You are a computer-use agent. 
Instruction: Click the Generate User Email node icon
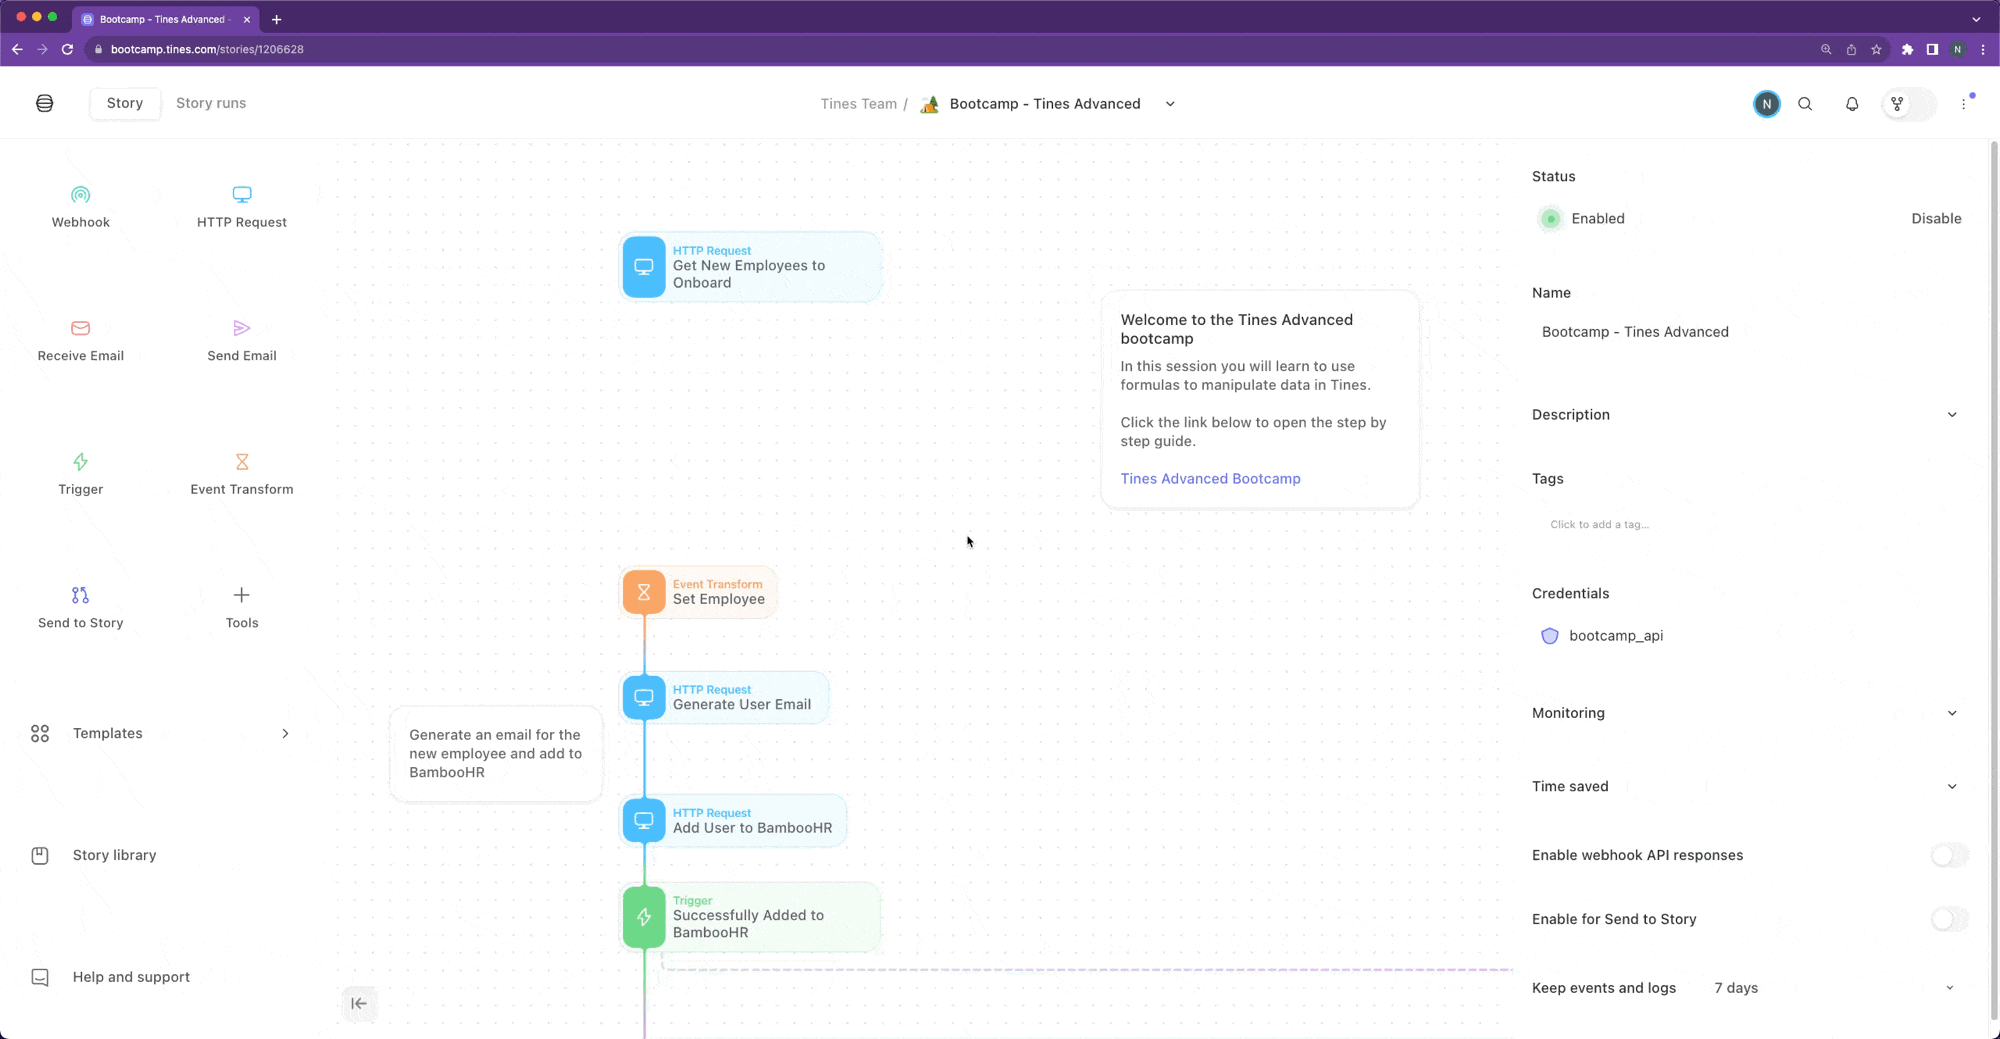pos(644,697)
